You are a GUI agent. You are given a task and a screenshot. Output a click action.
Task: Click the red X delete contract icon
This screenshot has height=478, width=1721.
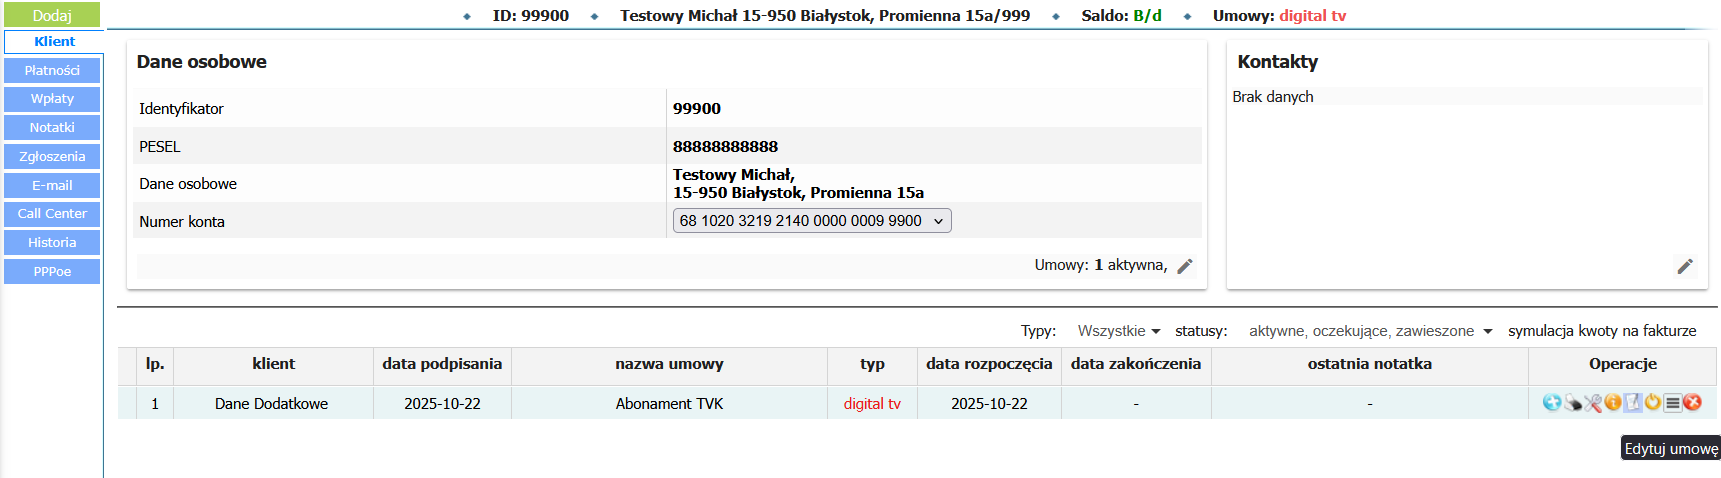(x=1692, y=402)
